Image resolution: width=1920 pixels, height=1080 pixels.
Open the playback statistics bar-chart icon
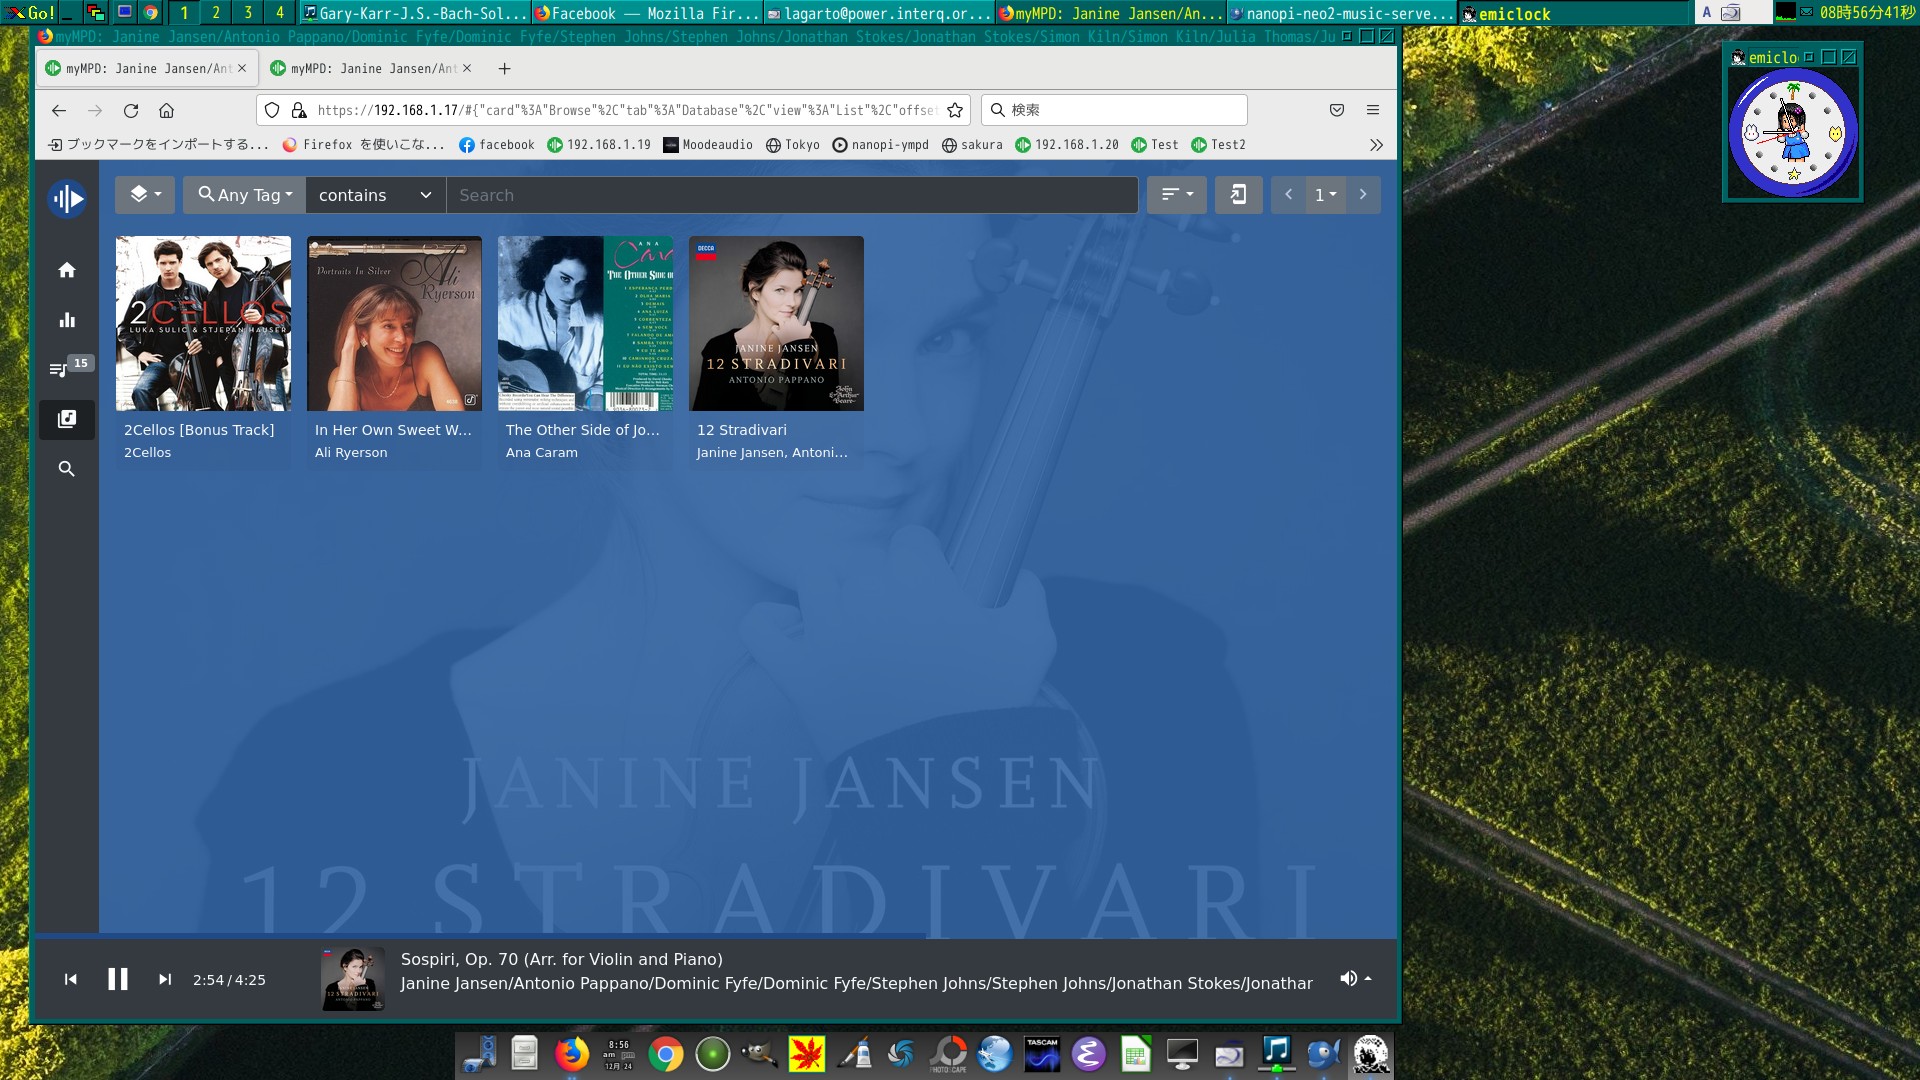67,320
